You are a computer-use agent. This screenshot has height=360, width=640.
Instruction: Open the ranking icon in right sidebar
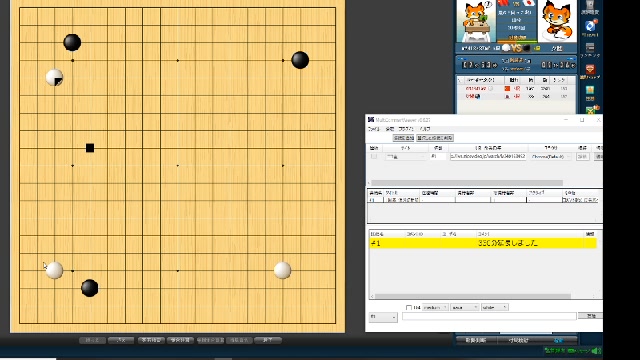[x=590, y=48]
